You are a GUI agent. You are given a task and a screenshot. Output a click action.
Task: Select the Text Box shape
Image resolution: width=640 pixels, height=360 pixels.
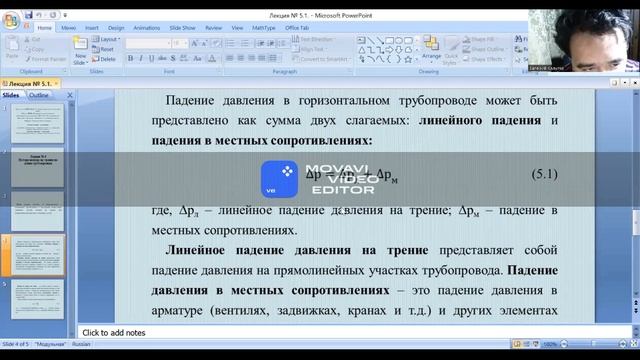click(361, 40)
